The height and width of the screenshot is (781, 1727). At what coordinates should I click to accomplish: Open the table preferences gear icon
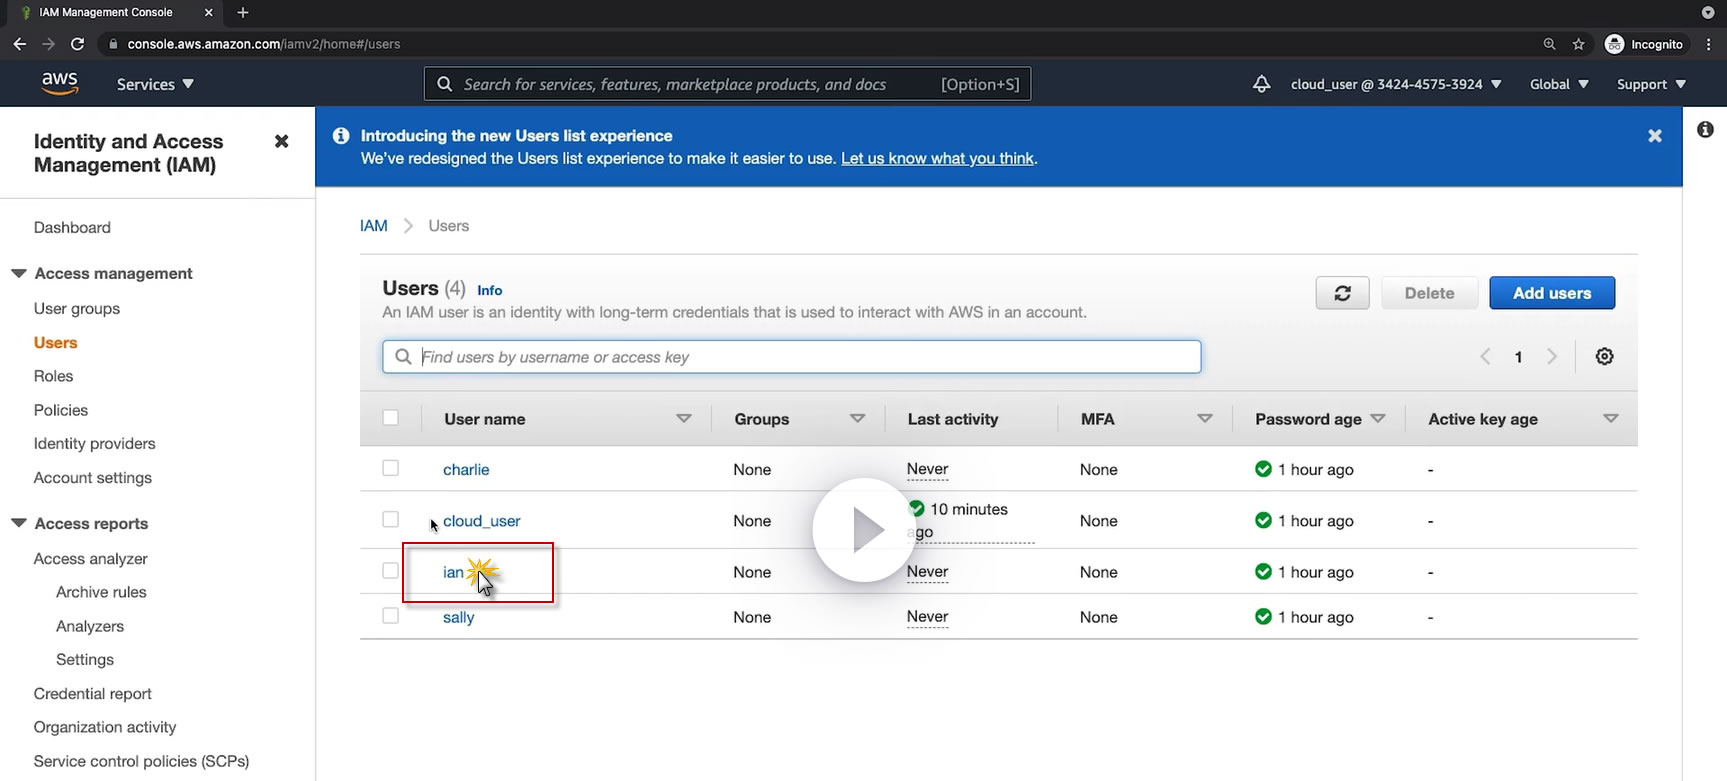click(1604, 357)
